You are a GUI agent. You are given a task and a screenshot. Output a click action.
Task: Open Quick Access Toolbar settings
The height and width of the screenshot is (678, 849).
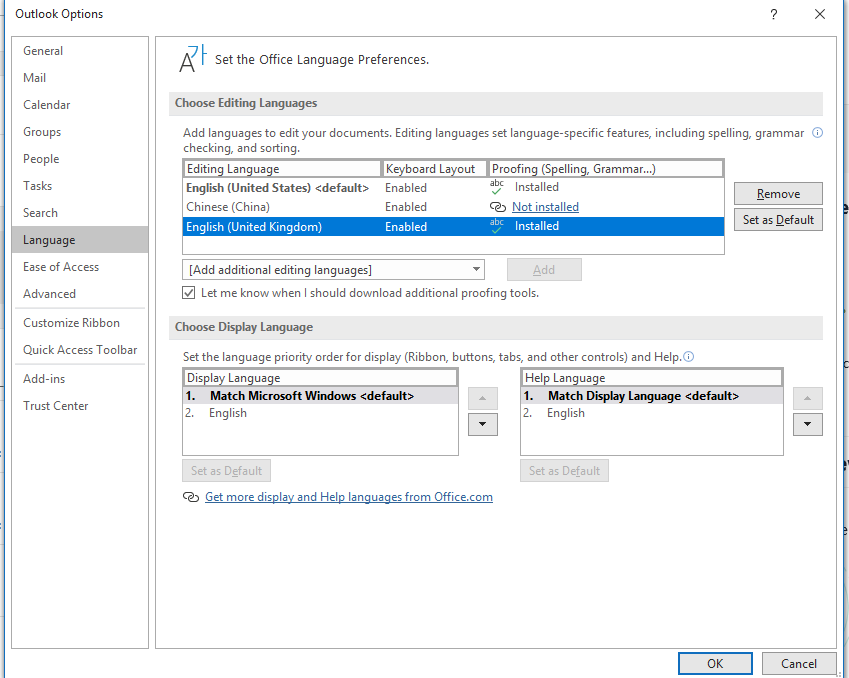pos(80,350)
